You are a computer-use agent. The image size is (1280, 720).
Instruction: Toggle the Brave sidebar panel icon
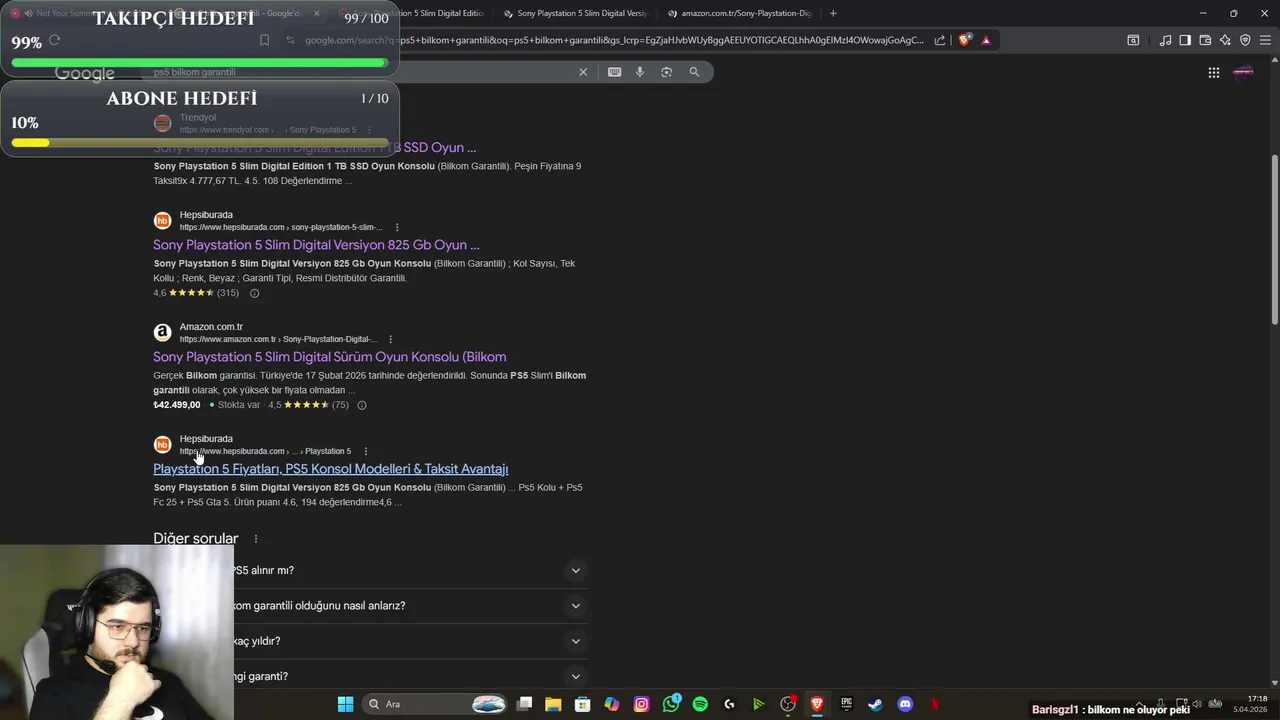point(1185,40)
